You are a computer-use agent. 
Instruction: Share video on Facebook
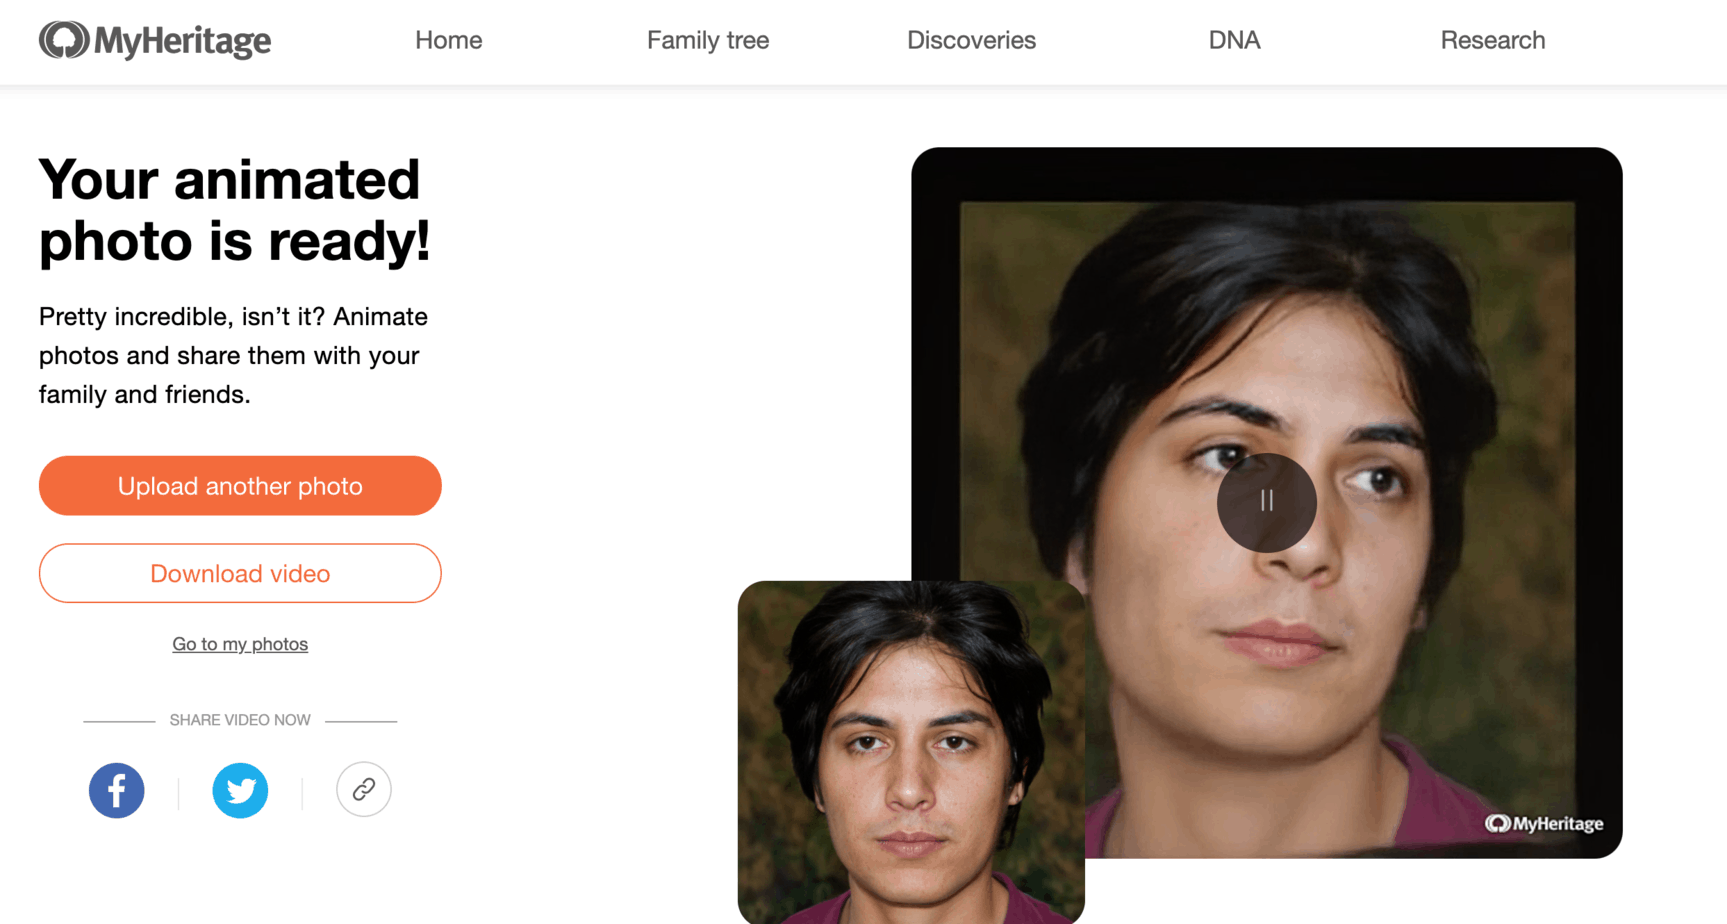coord(117,790)
